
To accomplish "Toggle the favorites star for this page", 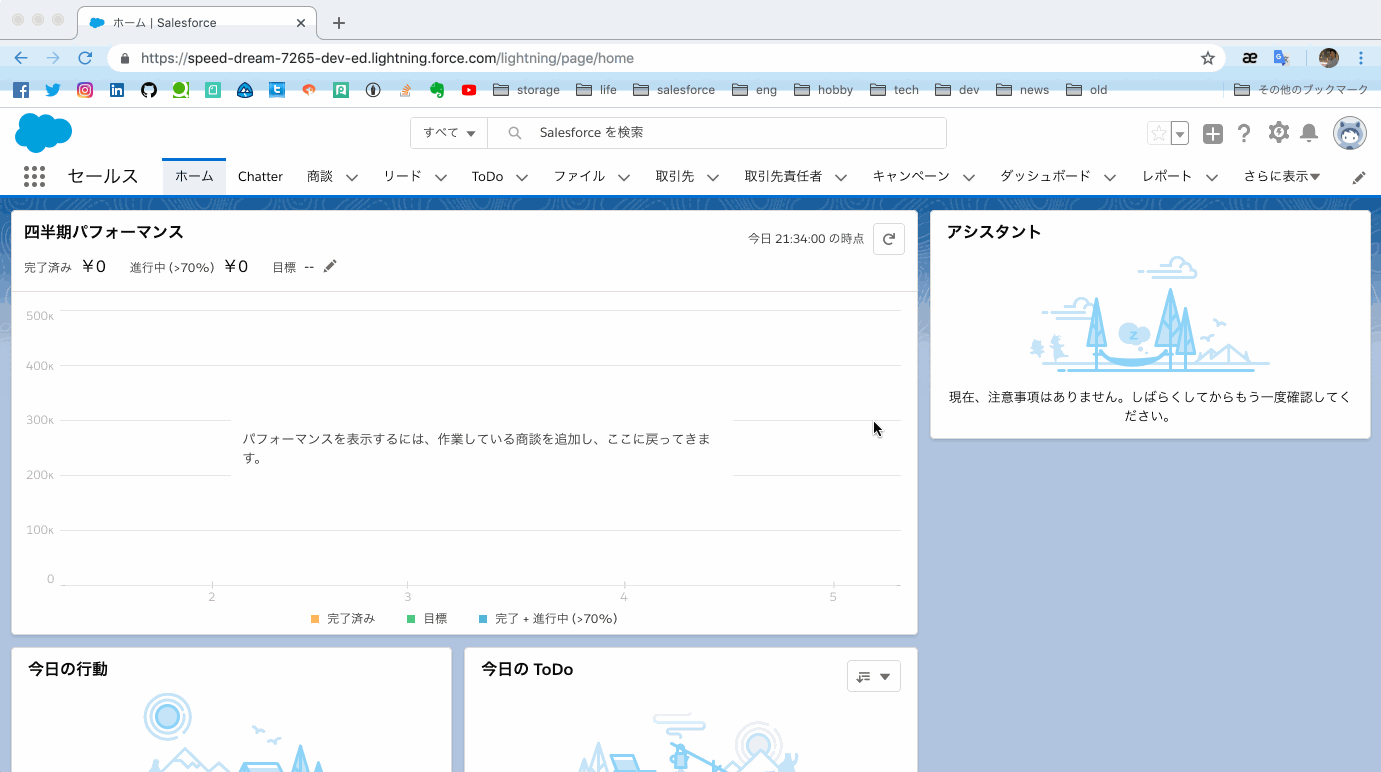I will click(1158, 133).
